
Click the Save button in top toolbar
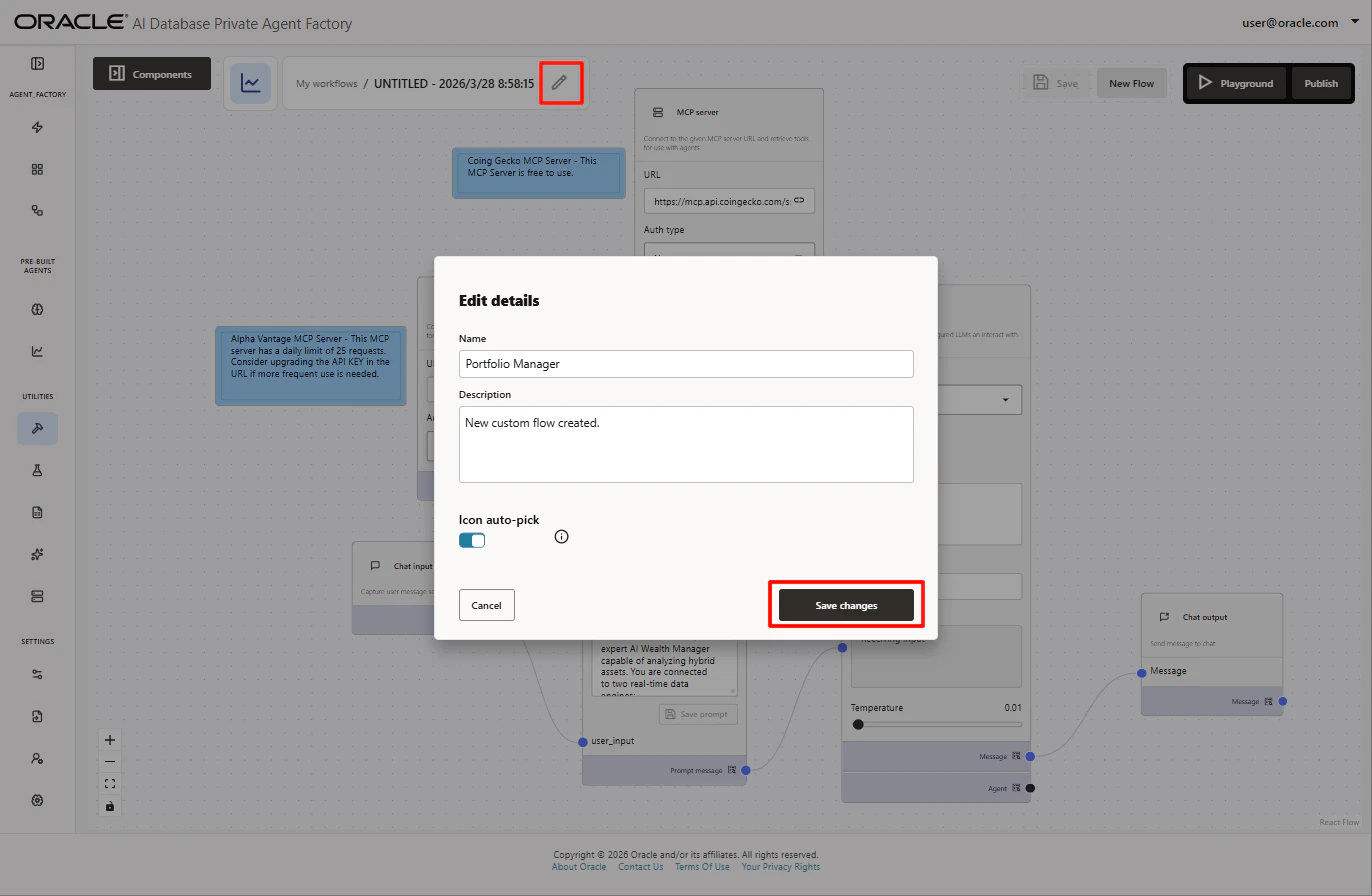tap(1058, 83)
